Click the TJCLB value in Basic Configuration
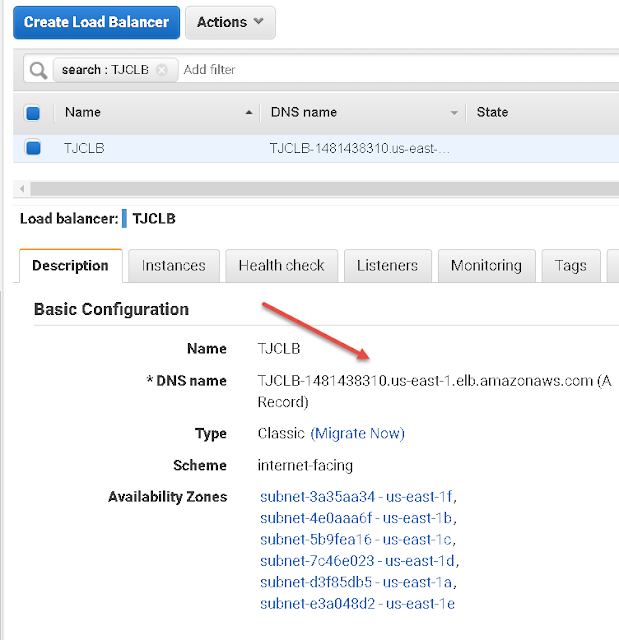The image size is (619, 640). pos(279,349)
